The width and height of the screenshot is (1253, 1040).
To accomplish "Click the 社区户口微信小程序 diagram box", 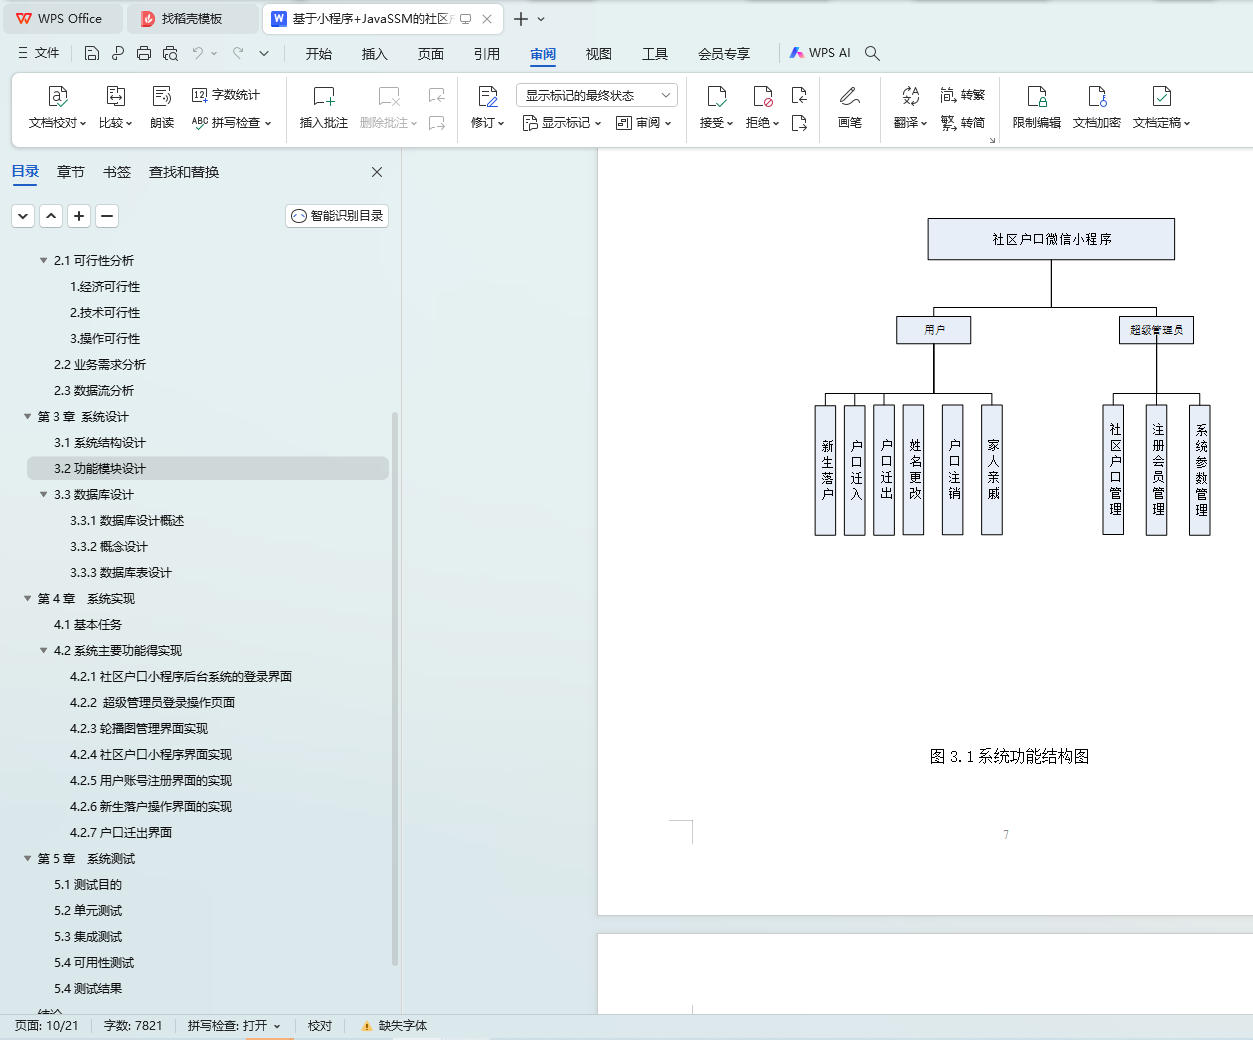I will (x=1051, y=239).
